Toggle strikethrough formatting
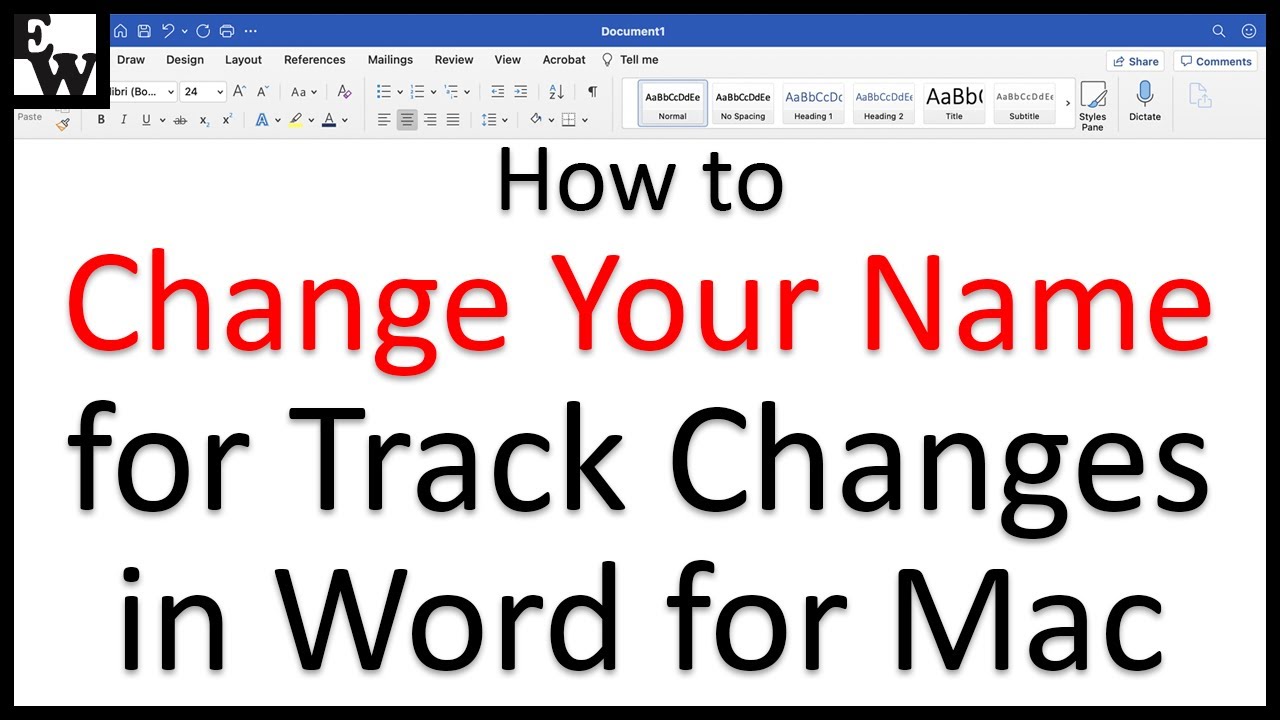The height and width of the screenshot is (720, 1280). [180, 120]
